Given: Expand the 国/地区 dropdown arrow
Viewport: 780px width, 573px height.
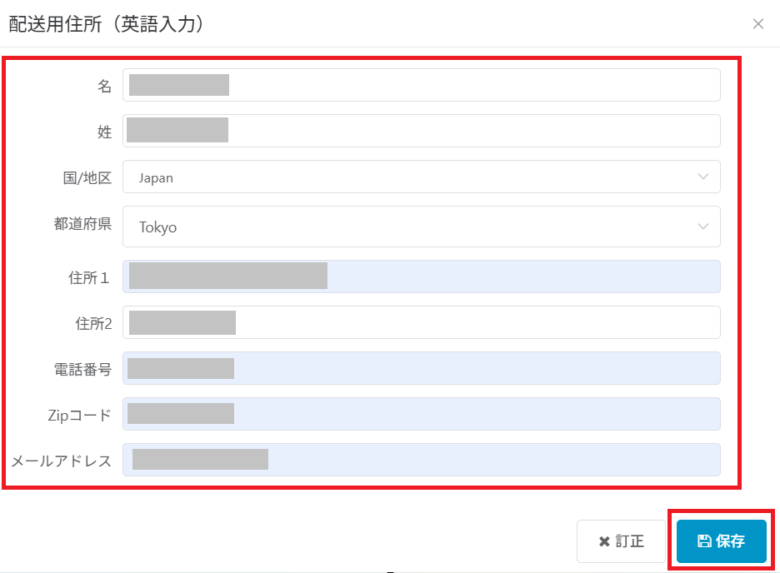Looking at the screenshot, I should 702,177.
